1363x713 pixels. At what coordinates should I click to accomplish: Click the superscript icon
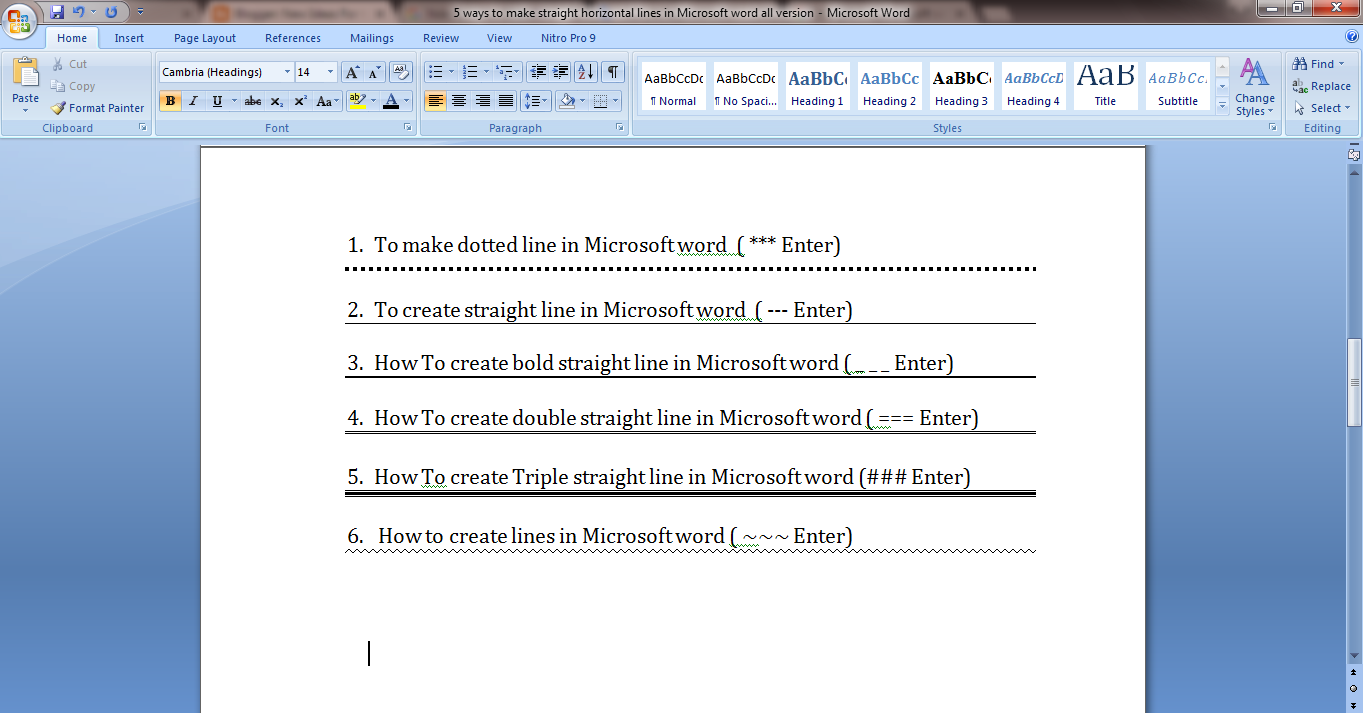pyautogui.click(x=300, y=101)
